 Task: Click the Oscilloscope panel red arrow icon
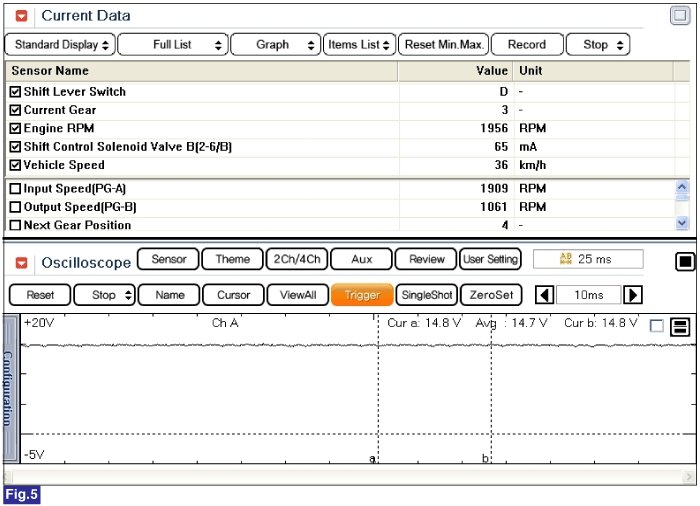coord(22,262)
